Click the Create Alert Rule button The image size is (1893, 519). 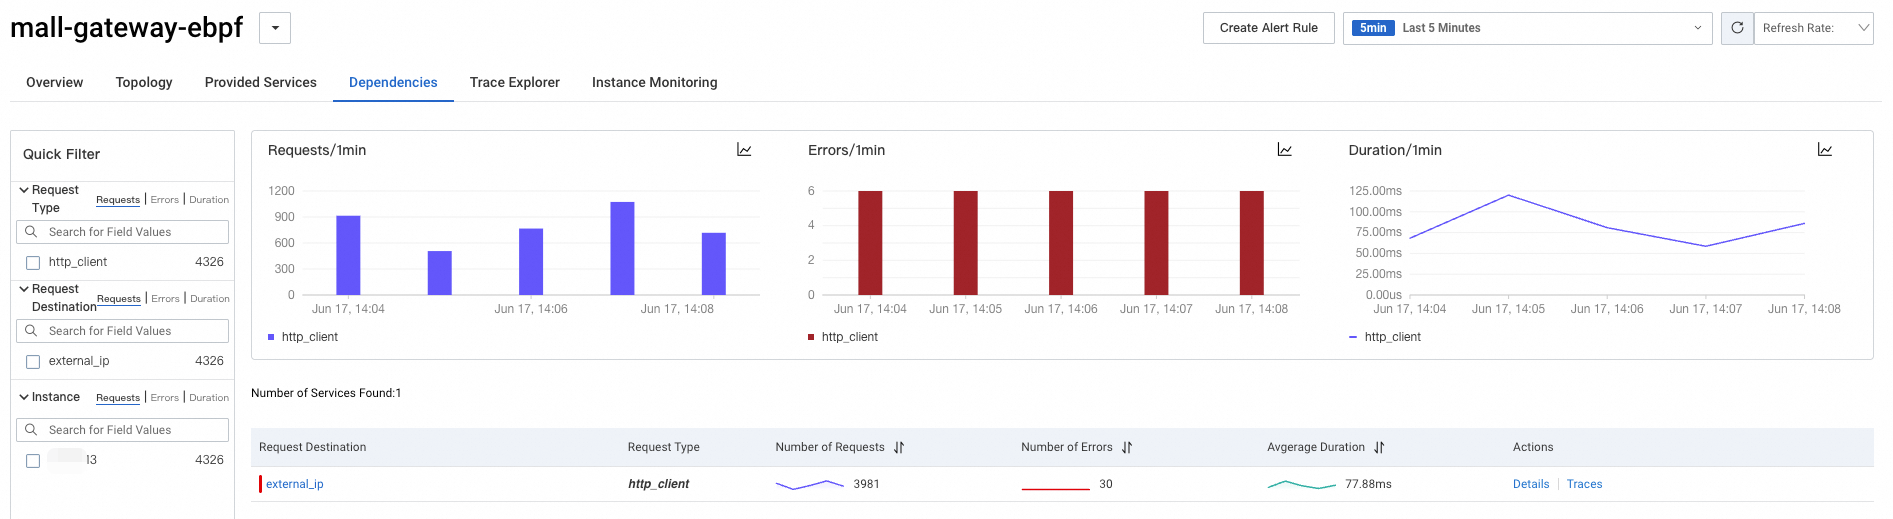(1269, 28)
